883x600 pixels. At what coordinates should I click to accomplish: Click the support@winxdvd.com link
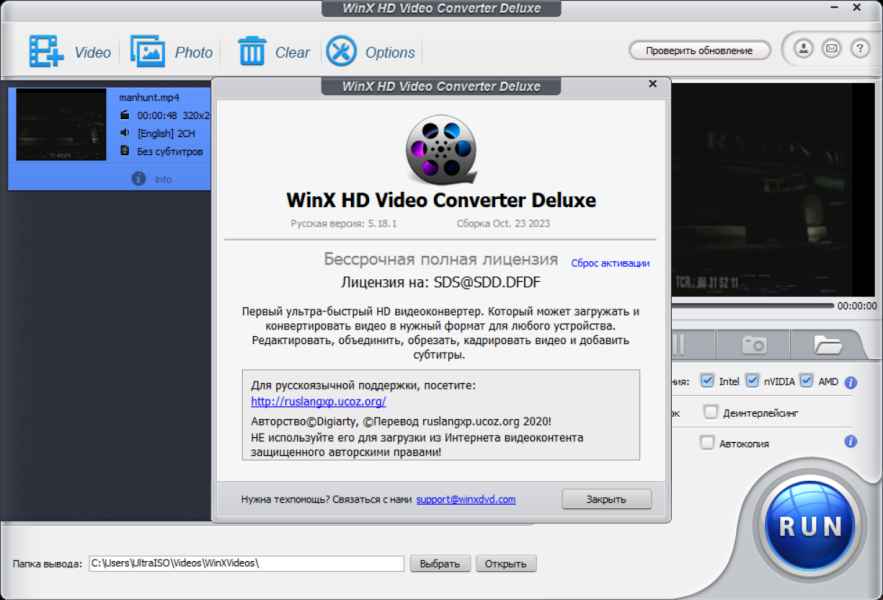pyautogui.click(x=466, y=499)
